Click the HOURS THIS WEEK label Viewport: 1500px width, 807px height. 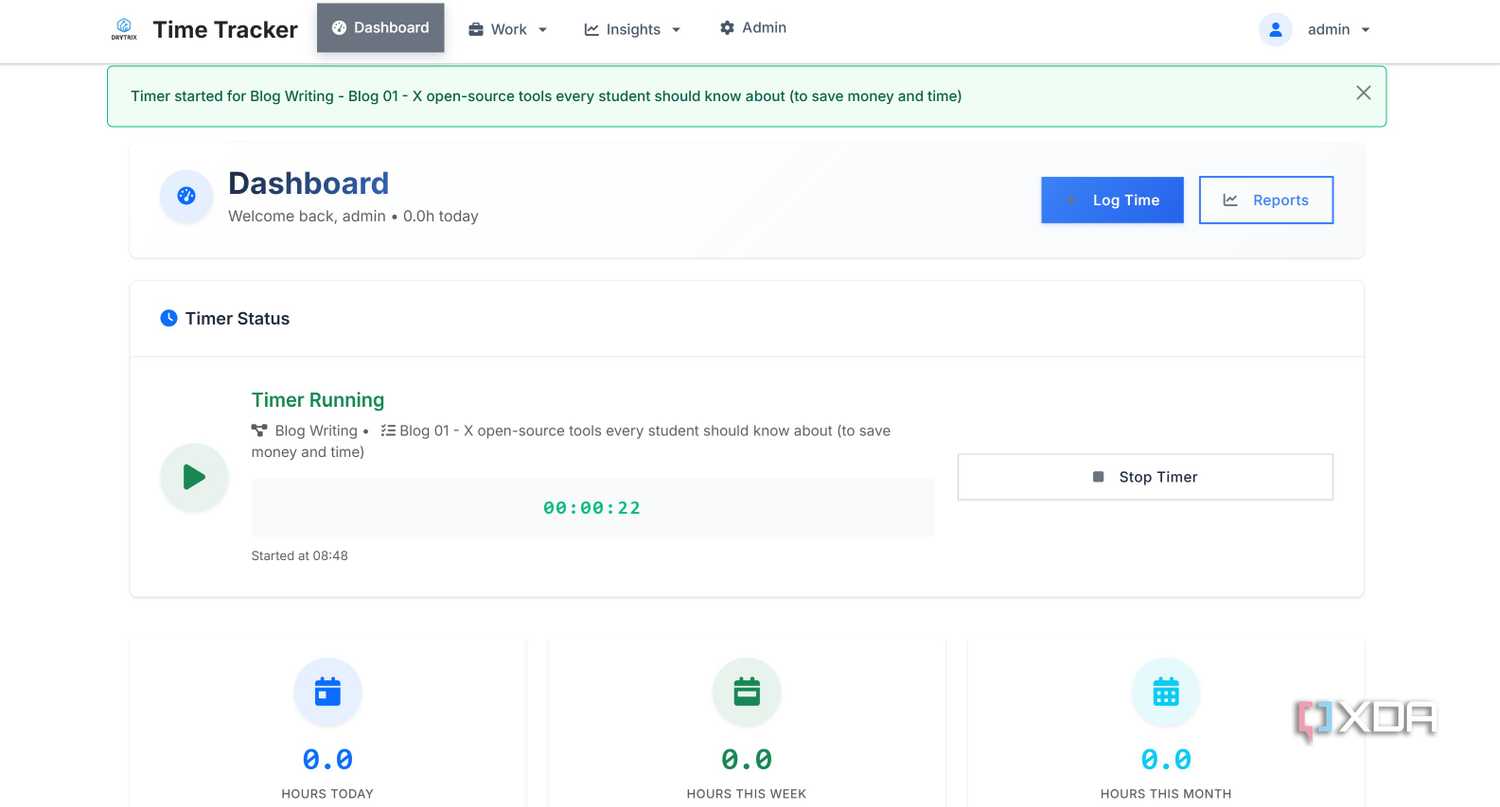[747, 794]
